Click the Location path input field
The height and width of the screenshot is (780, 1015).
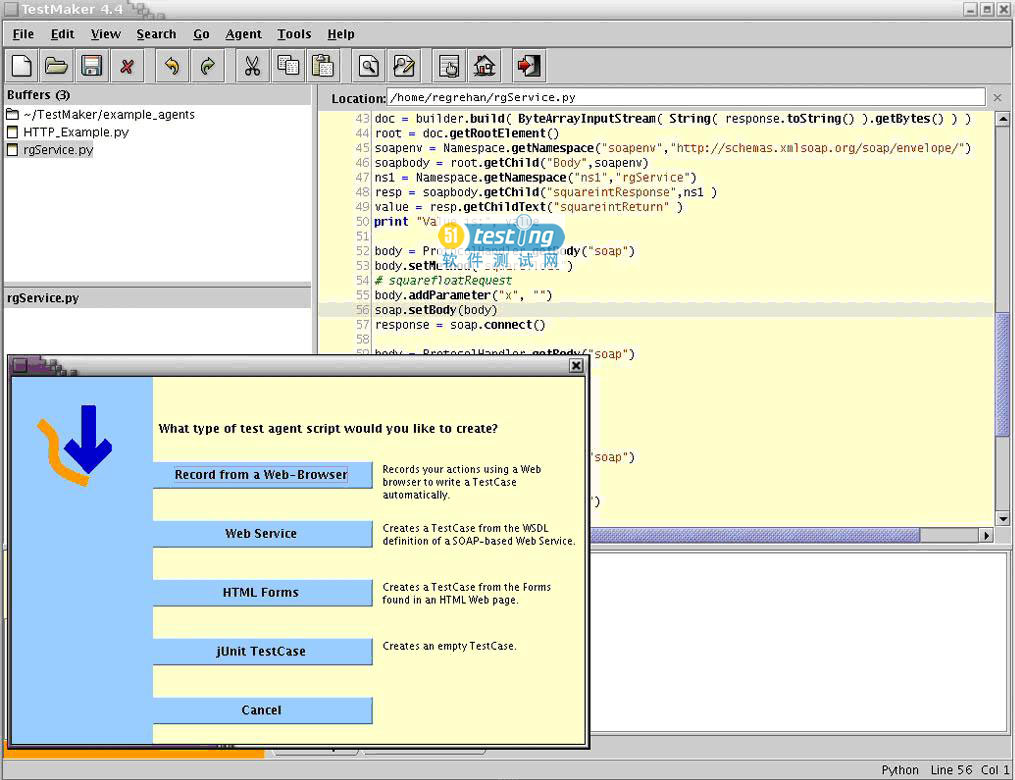(686, 97)
